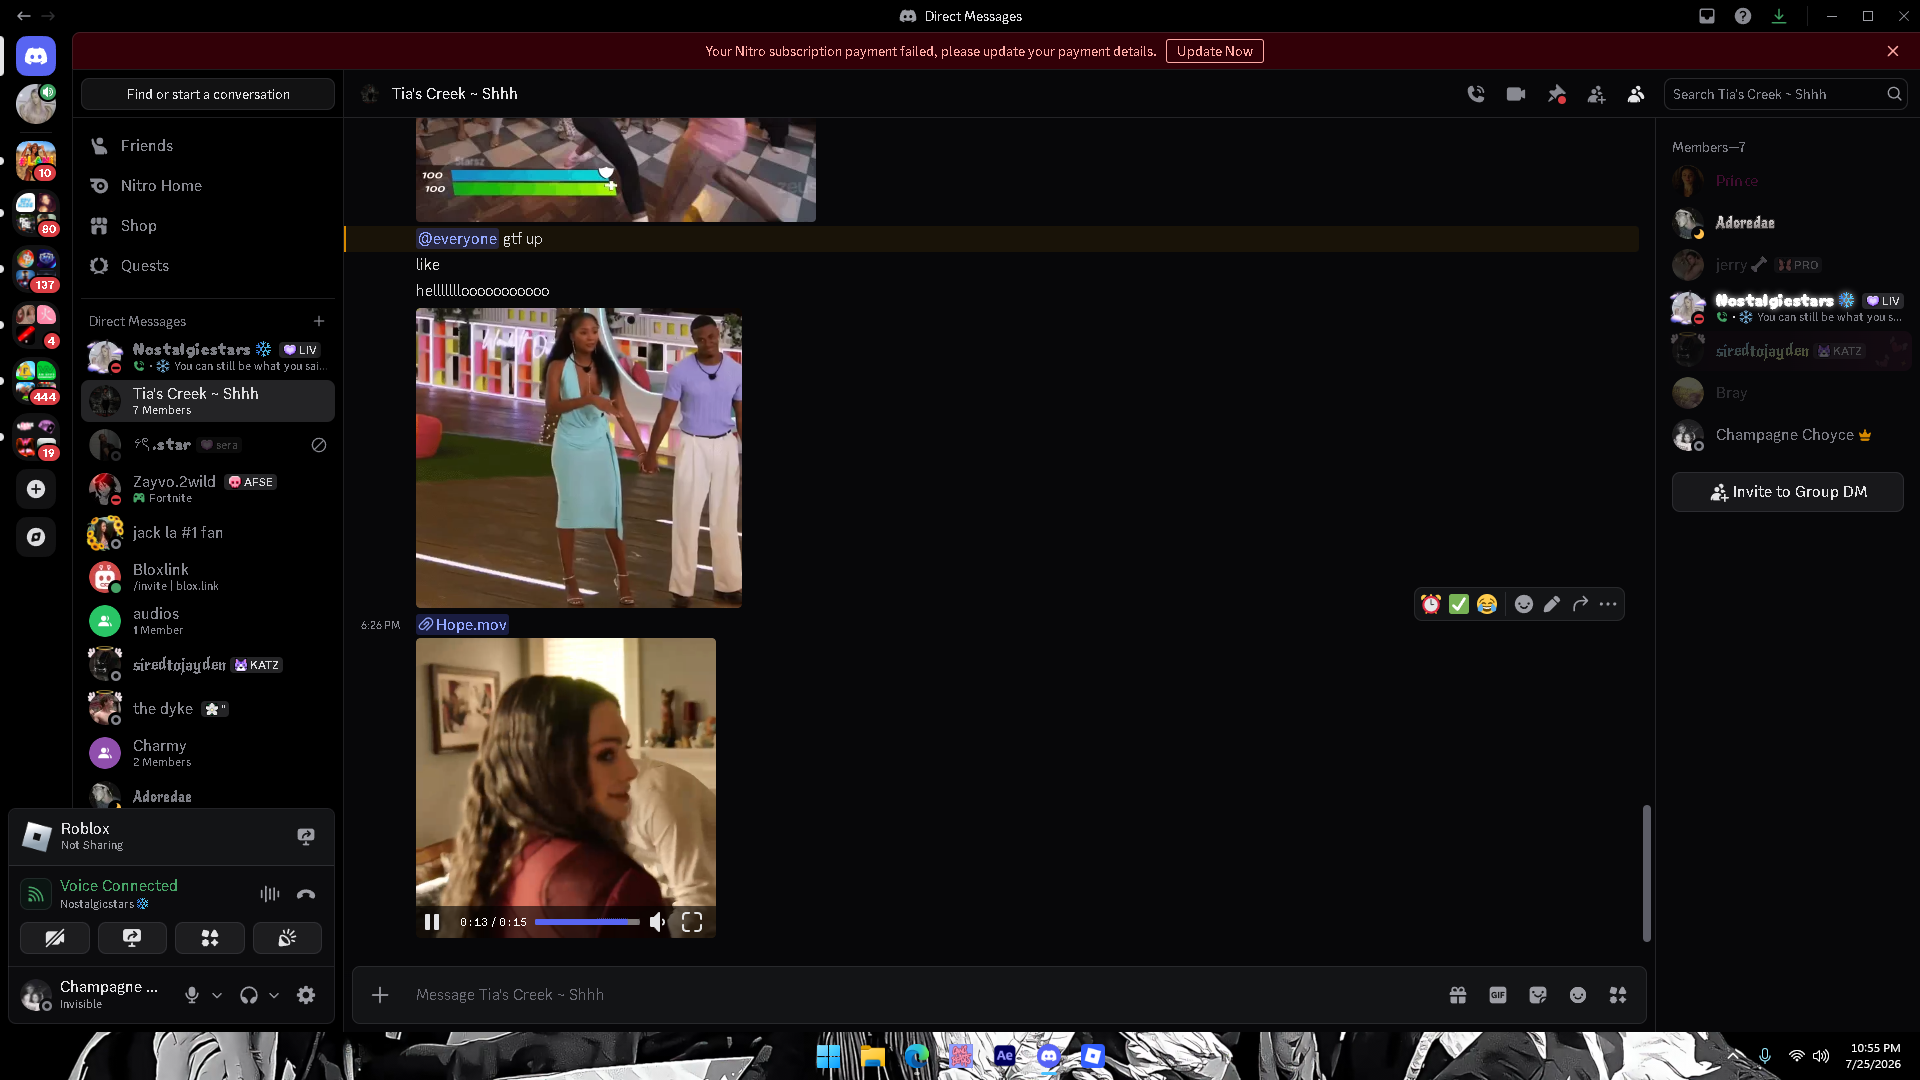This screenshot has height=1080, width=1920.
Task: Open the Hope.mov file link
Action: (463, 625)
